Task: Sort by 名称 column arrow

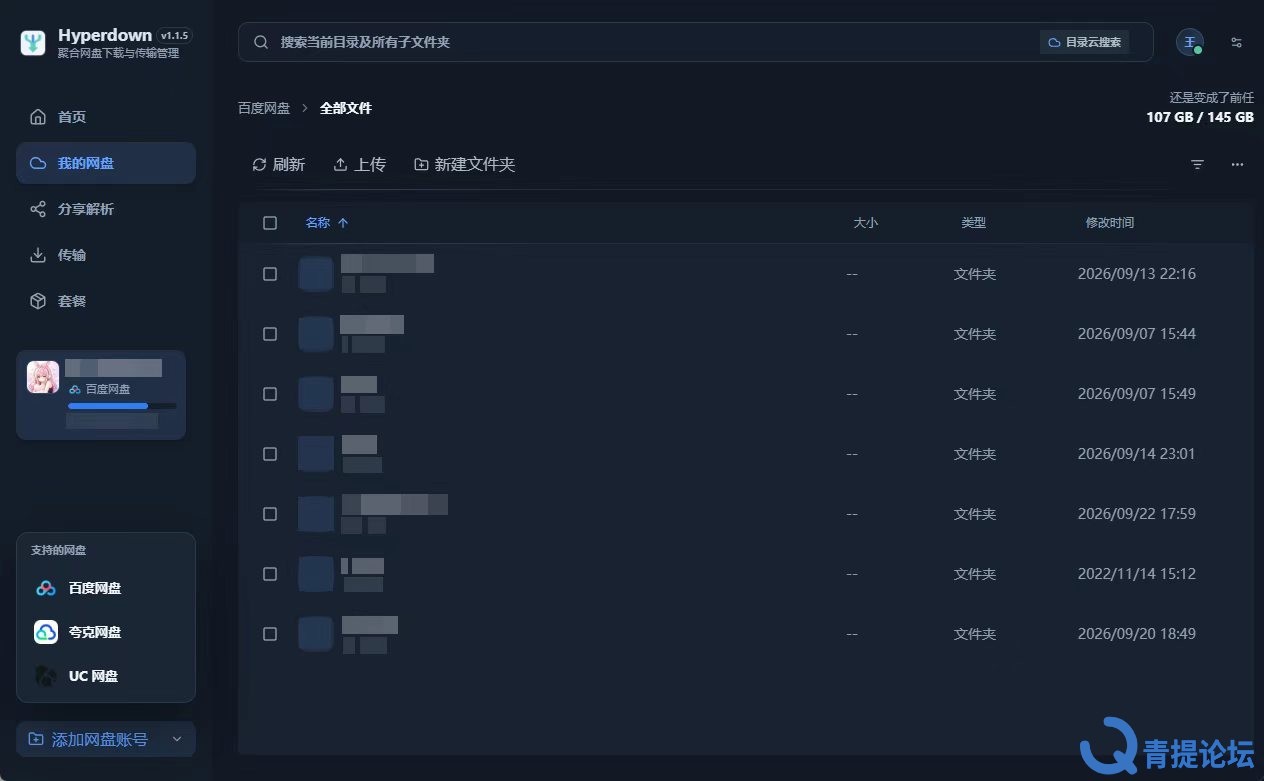Action: [x=343, y=223]
